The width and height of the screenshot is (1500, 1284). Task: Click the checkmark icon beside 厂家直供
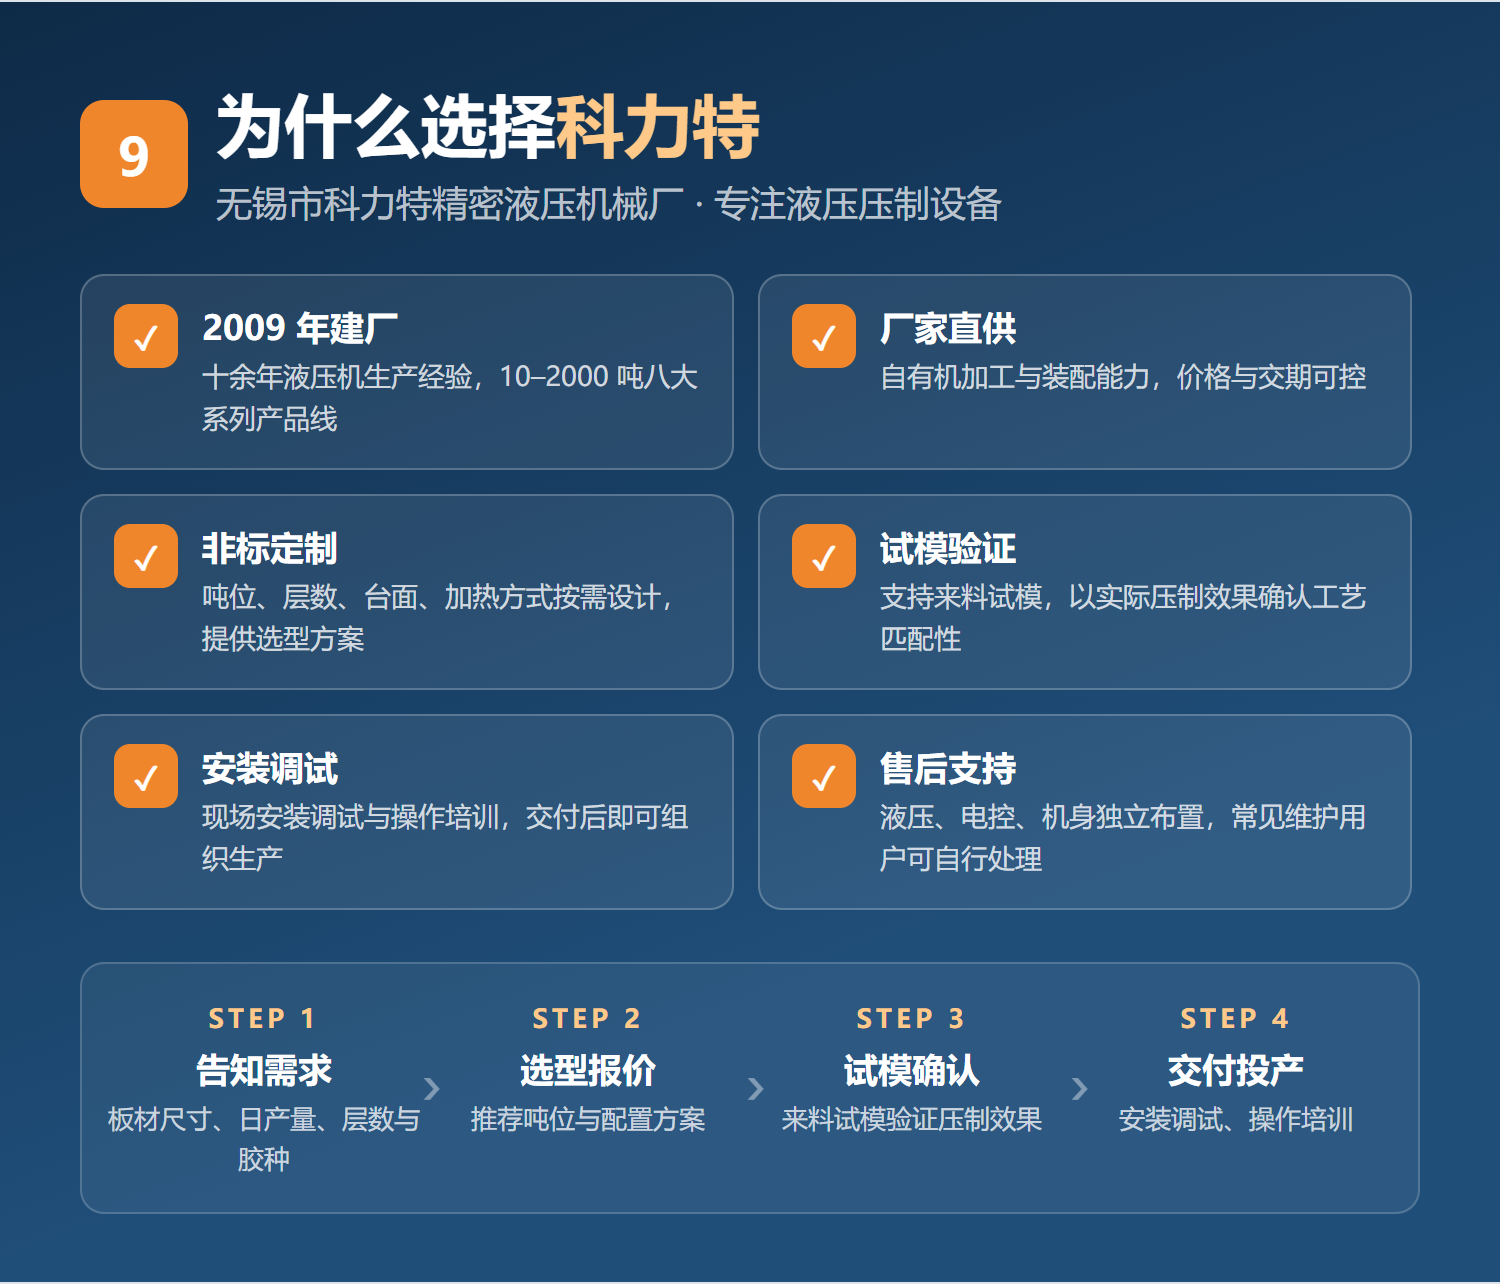tap(824, 336)
